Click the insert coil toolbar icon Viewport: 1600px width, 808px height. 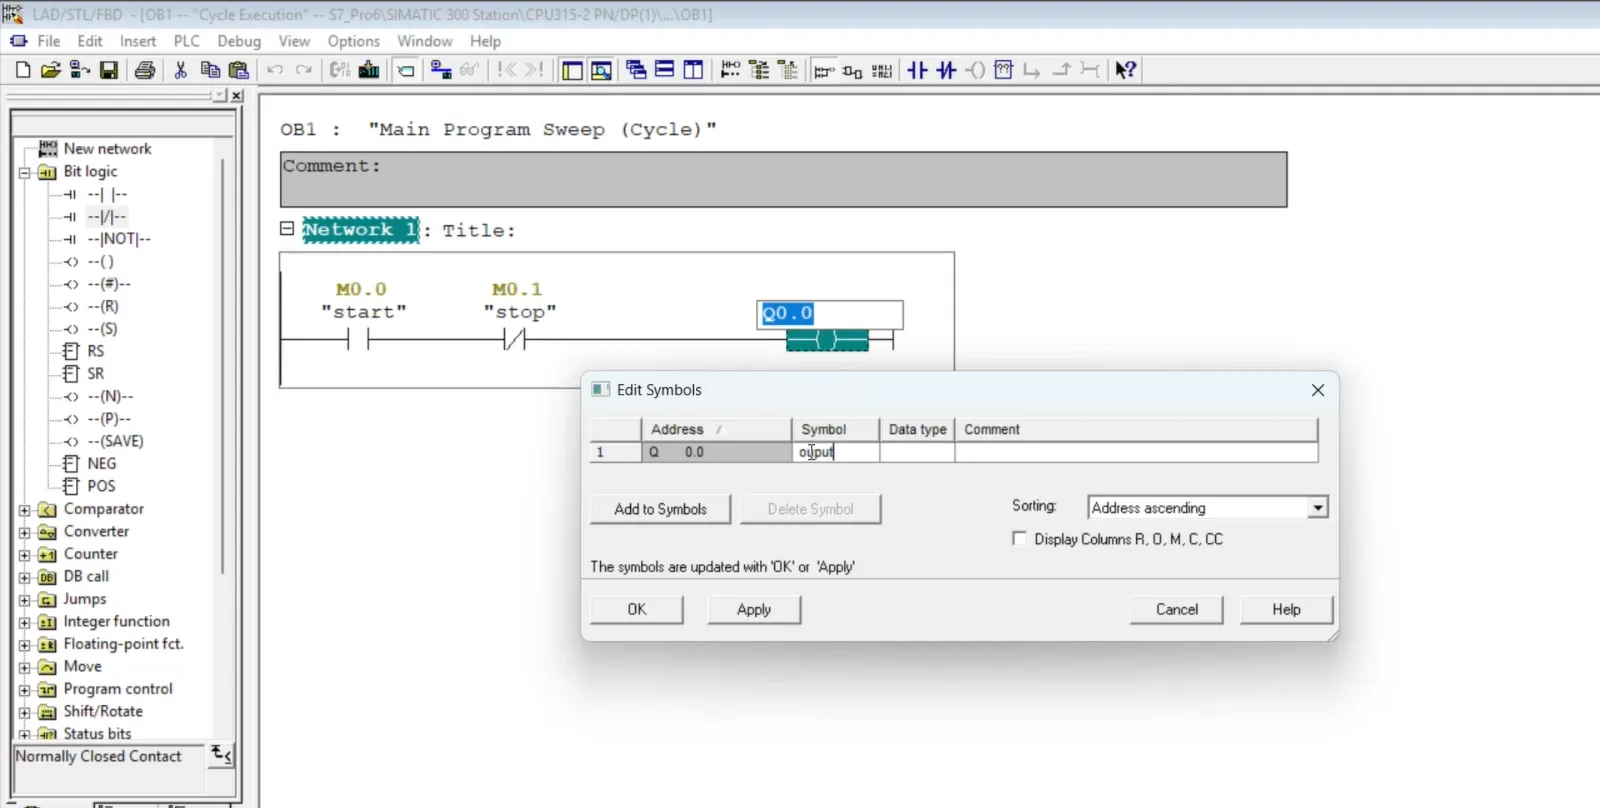[975, 70]
